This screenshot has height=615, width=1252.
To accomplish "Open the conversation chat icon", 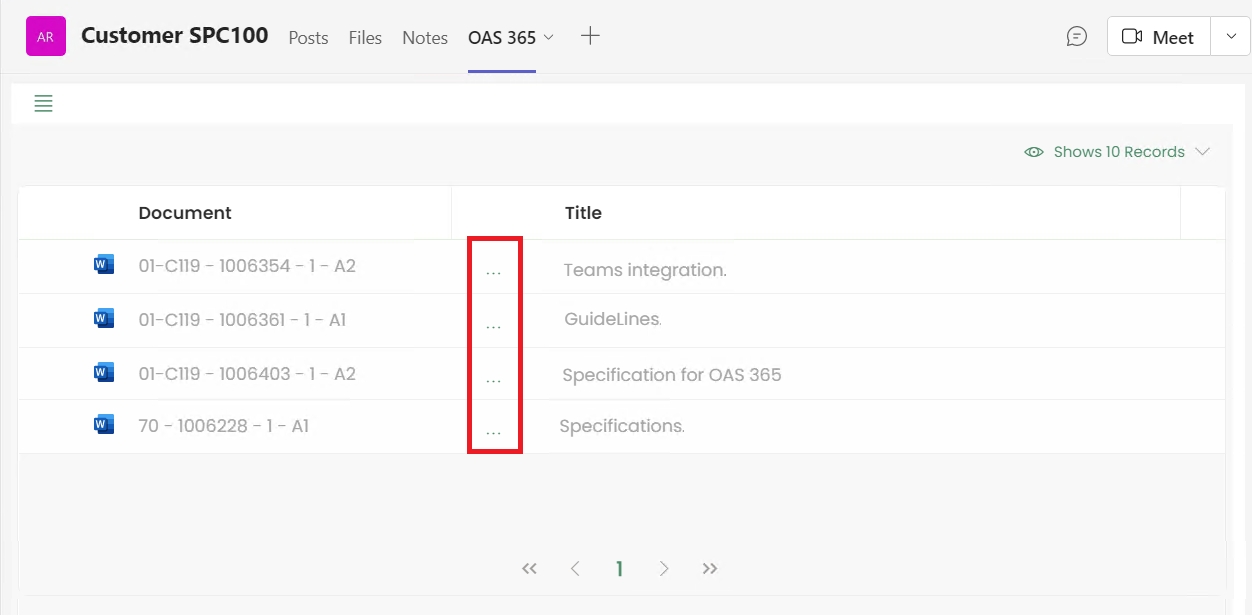I will (x=1077, y=37).
